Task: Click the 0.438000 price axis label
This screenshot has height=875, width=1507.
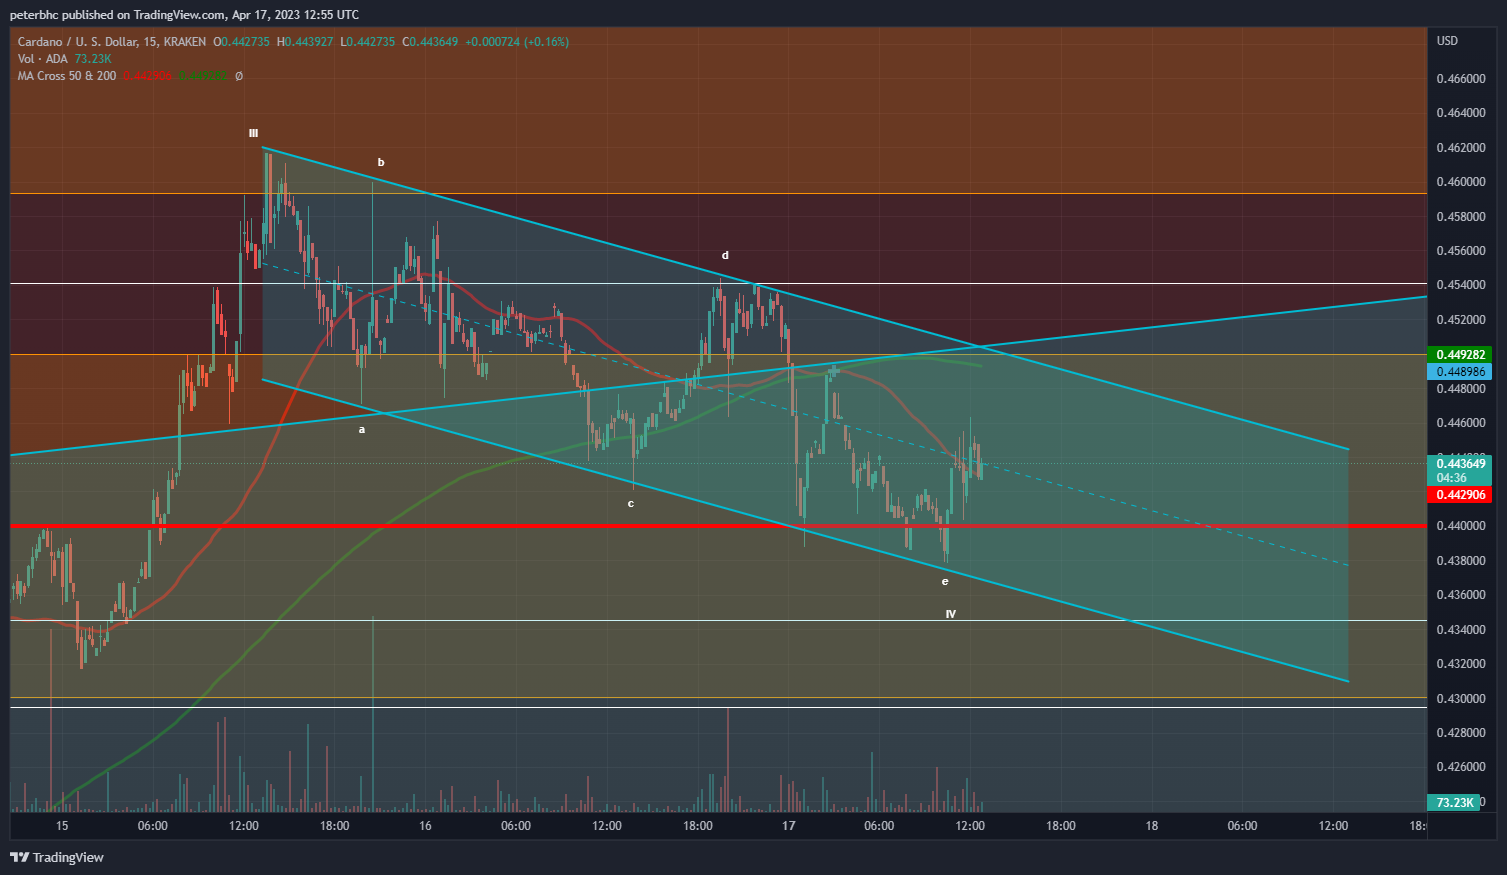Action: click(1461, 561)
